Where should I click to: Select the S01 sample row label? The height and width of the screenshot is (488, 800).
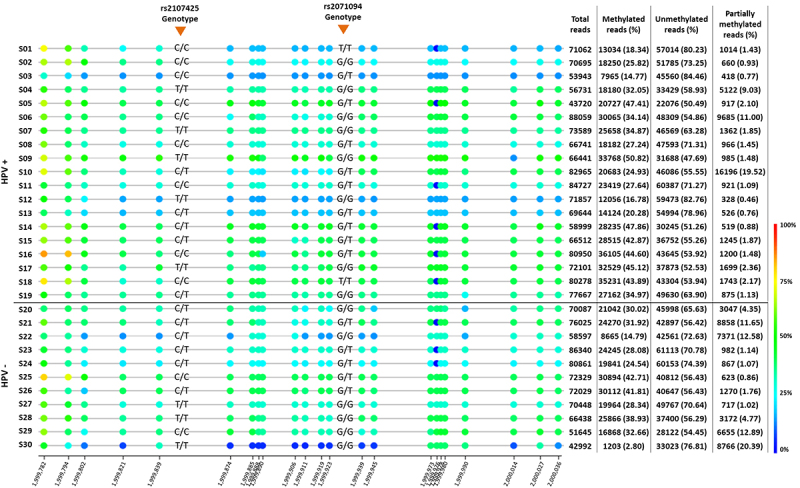point(24,48)
